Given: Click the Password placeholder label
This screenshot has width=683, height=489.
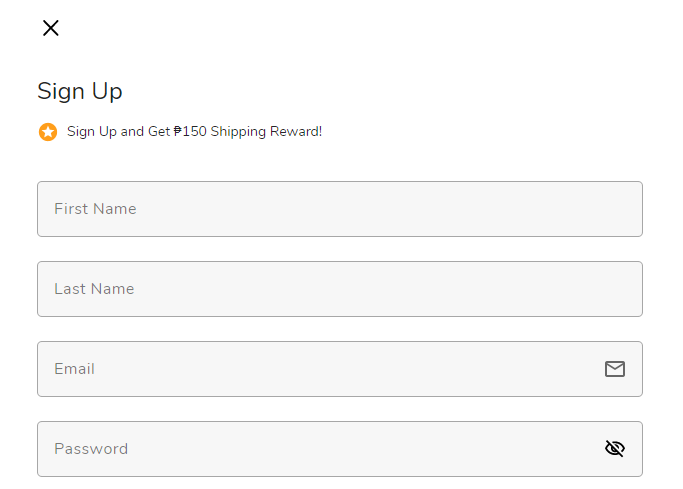Looking at the screenshot, I should coord(91,449).
